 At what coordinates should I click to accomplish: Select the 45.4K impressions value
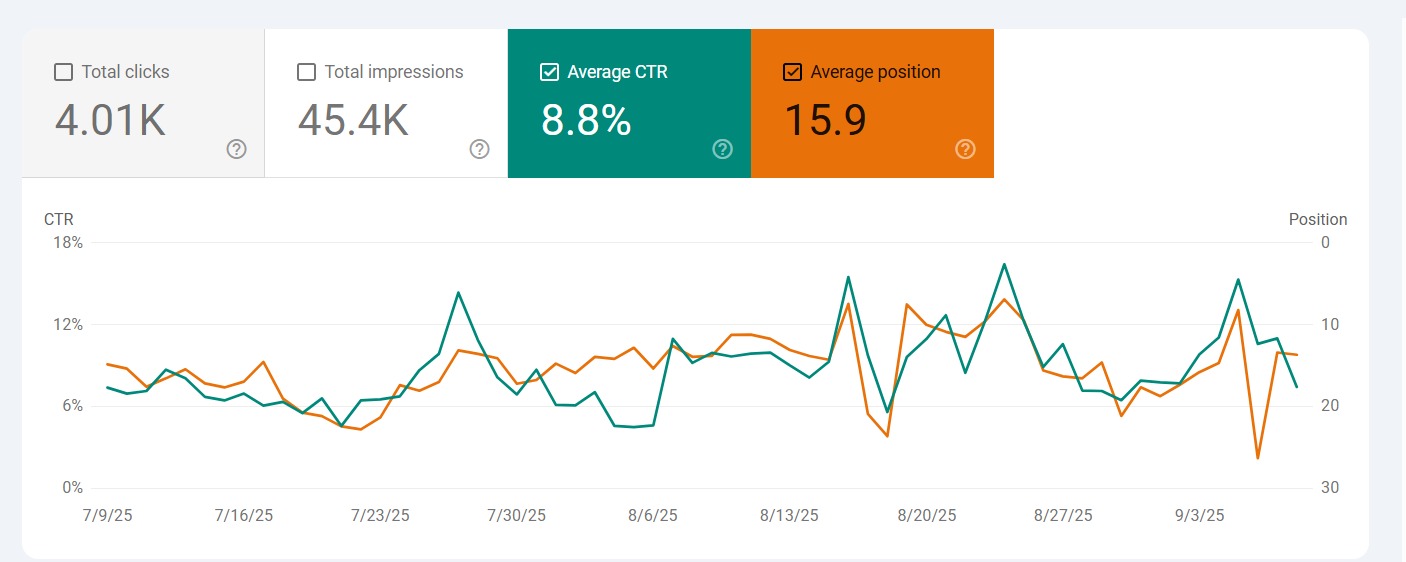[353, 120]
